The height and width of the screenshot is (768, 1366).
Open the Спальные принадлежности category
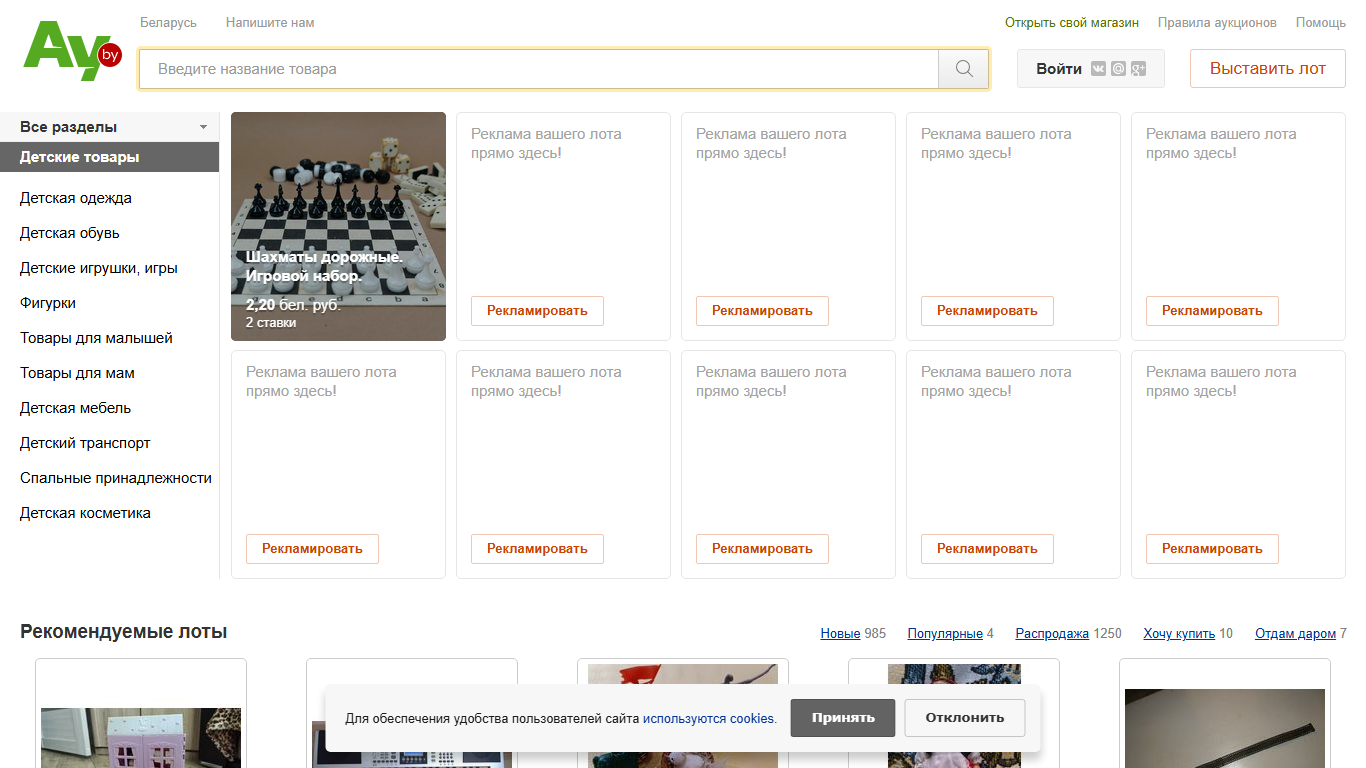[116, 478]
